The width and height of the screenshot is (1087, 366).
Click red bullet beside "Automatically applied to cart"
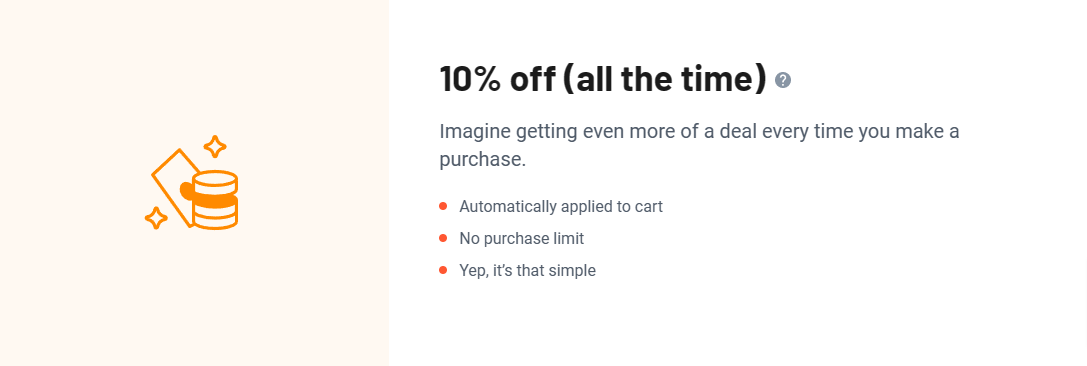(x=443, y=206)
